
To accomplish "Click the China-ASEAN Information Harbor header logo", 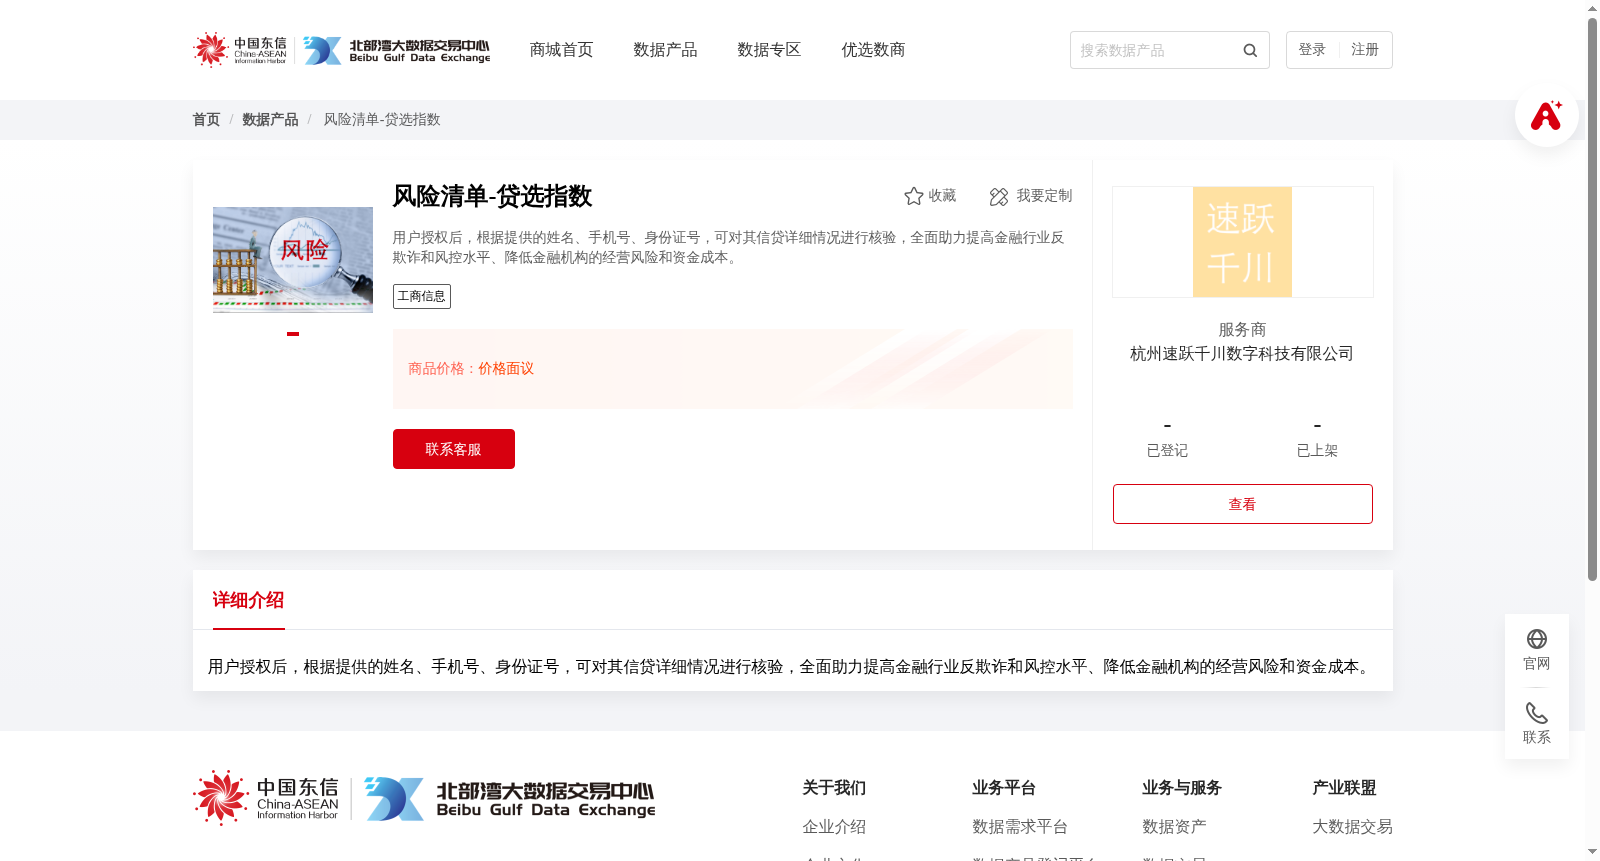I will point(240,49).
